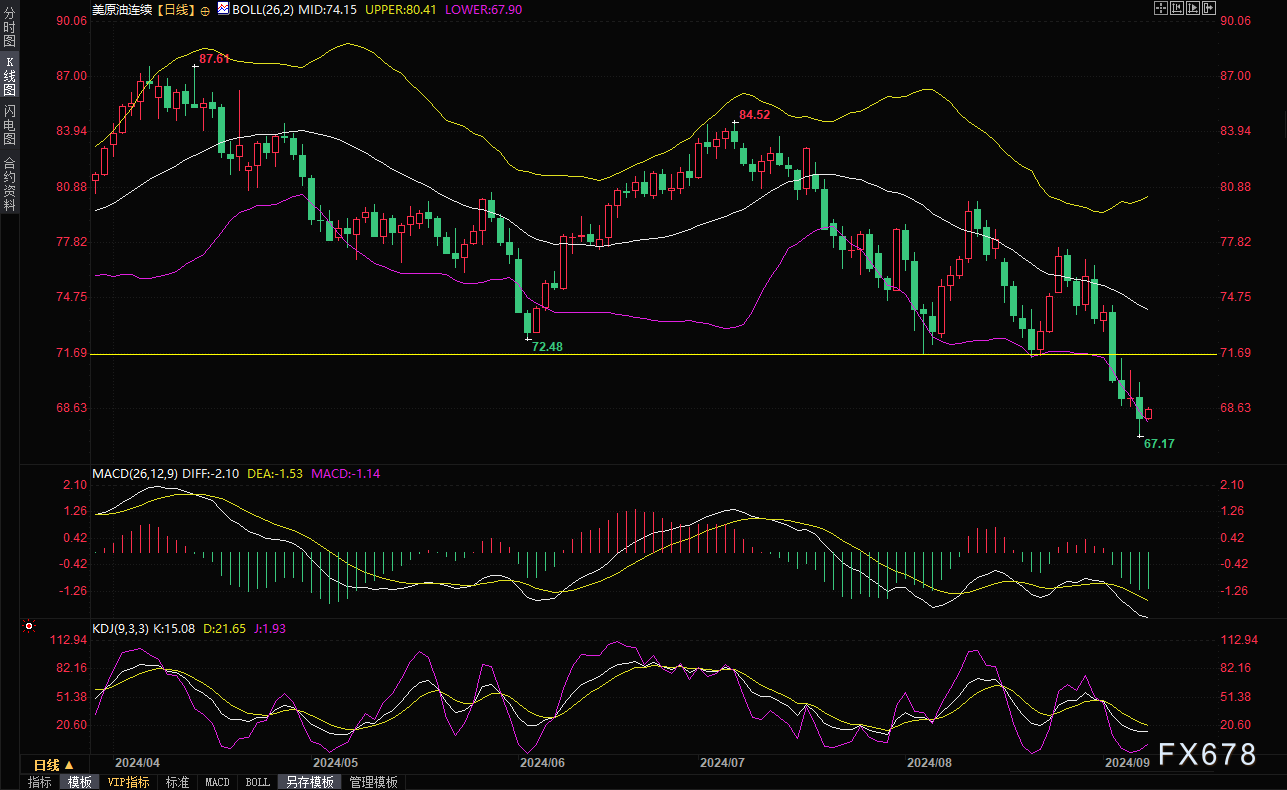
Task: Select the K线图 sidebar tab
Action: (9, 76)
